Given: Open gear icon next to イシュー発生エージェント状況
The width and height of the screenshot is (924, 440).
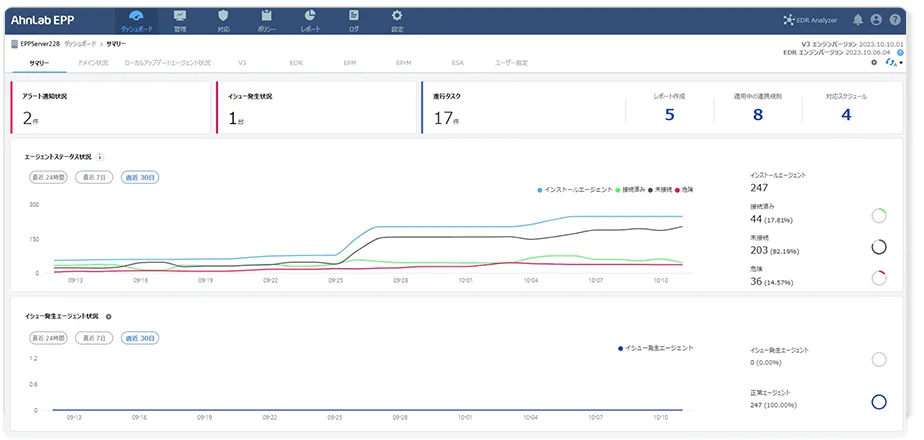Looking at the screenshot, I should click(108, 316).
